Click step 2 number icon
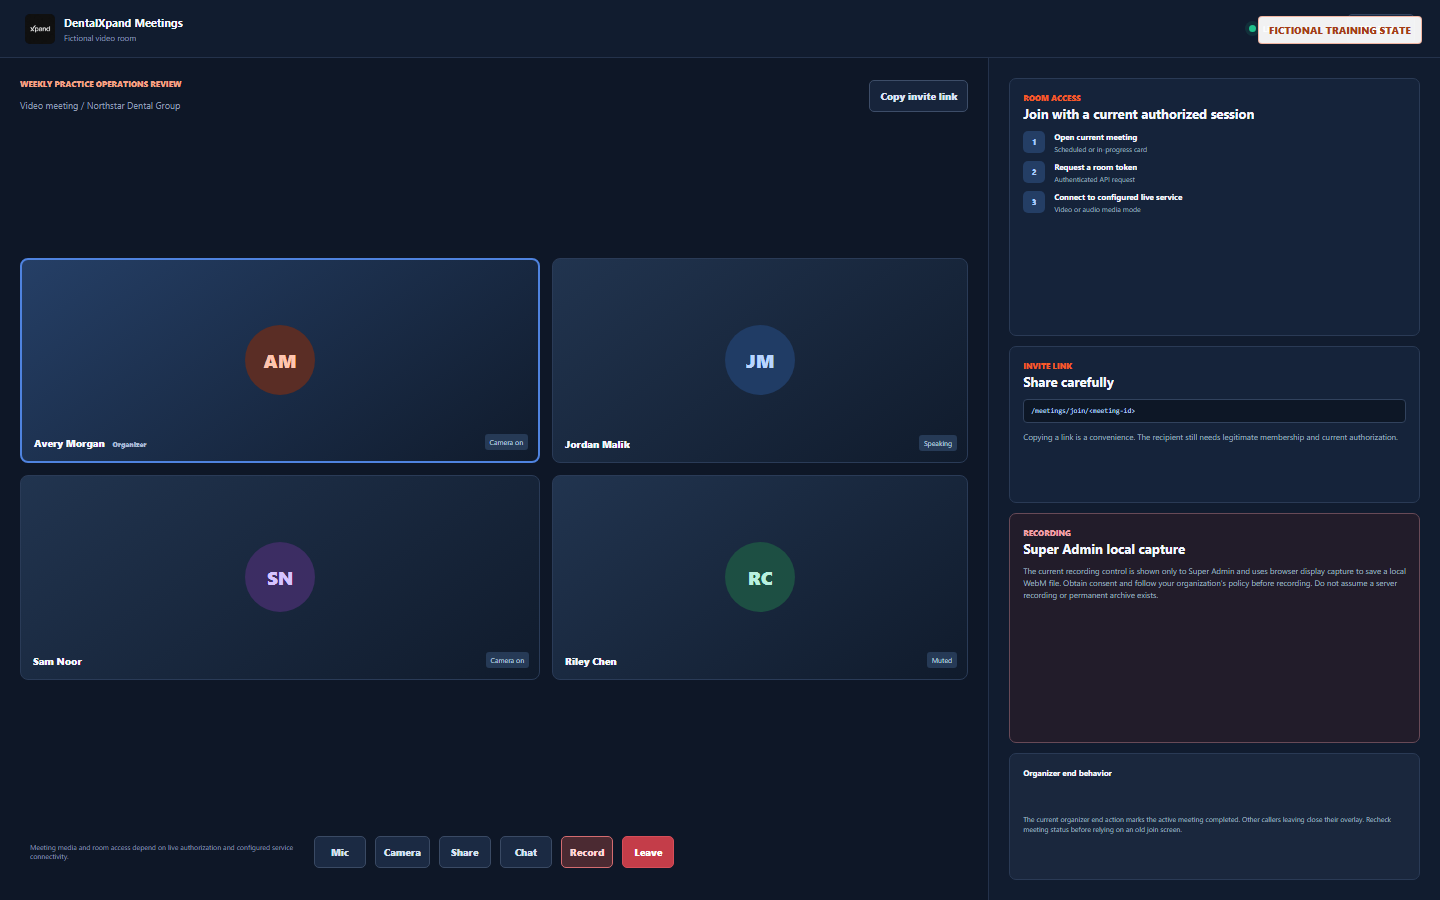Screen dimensions: 1440x900 coord(1034,172)
